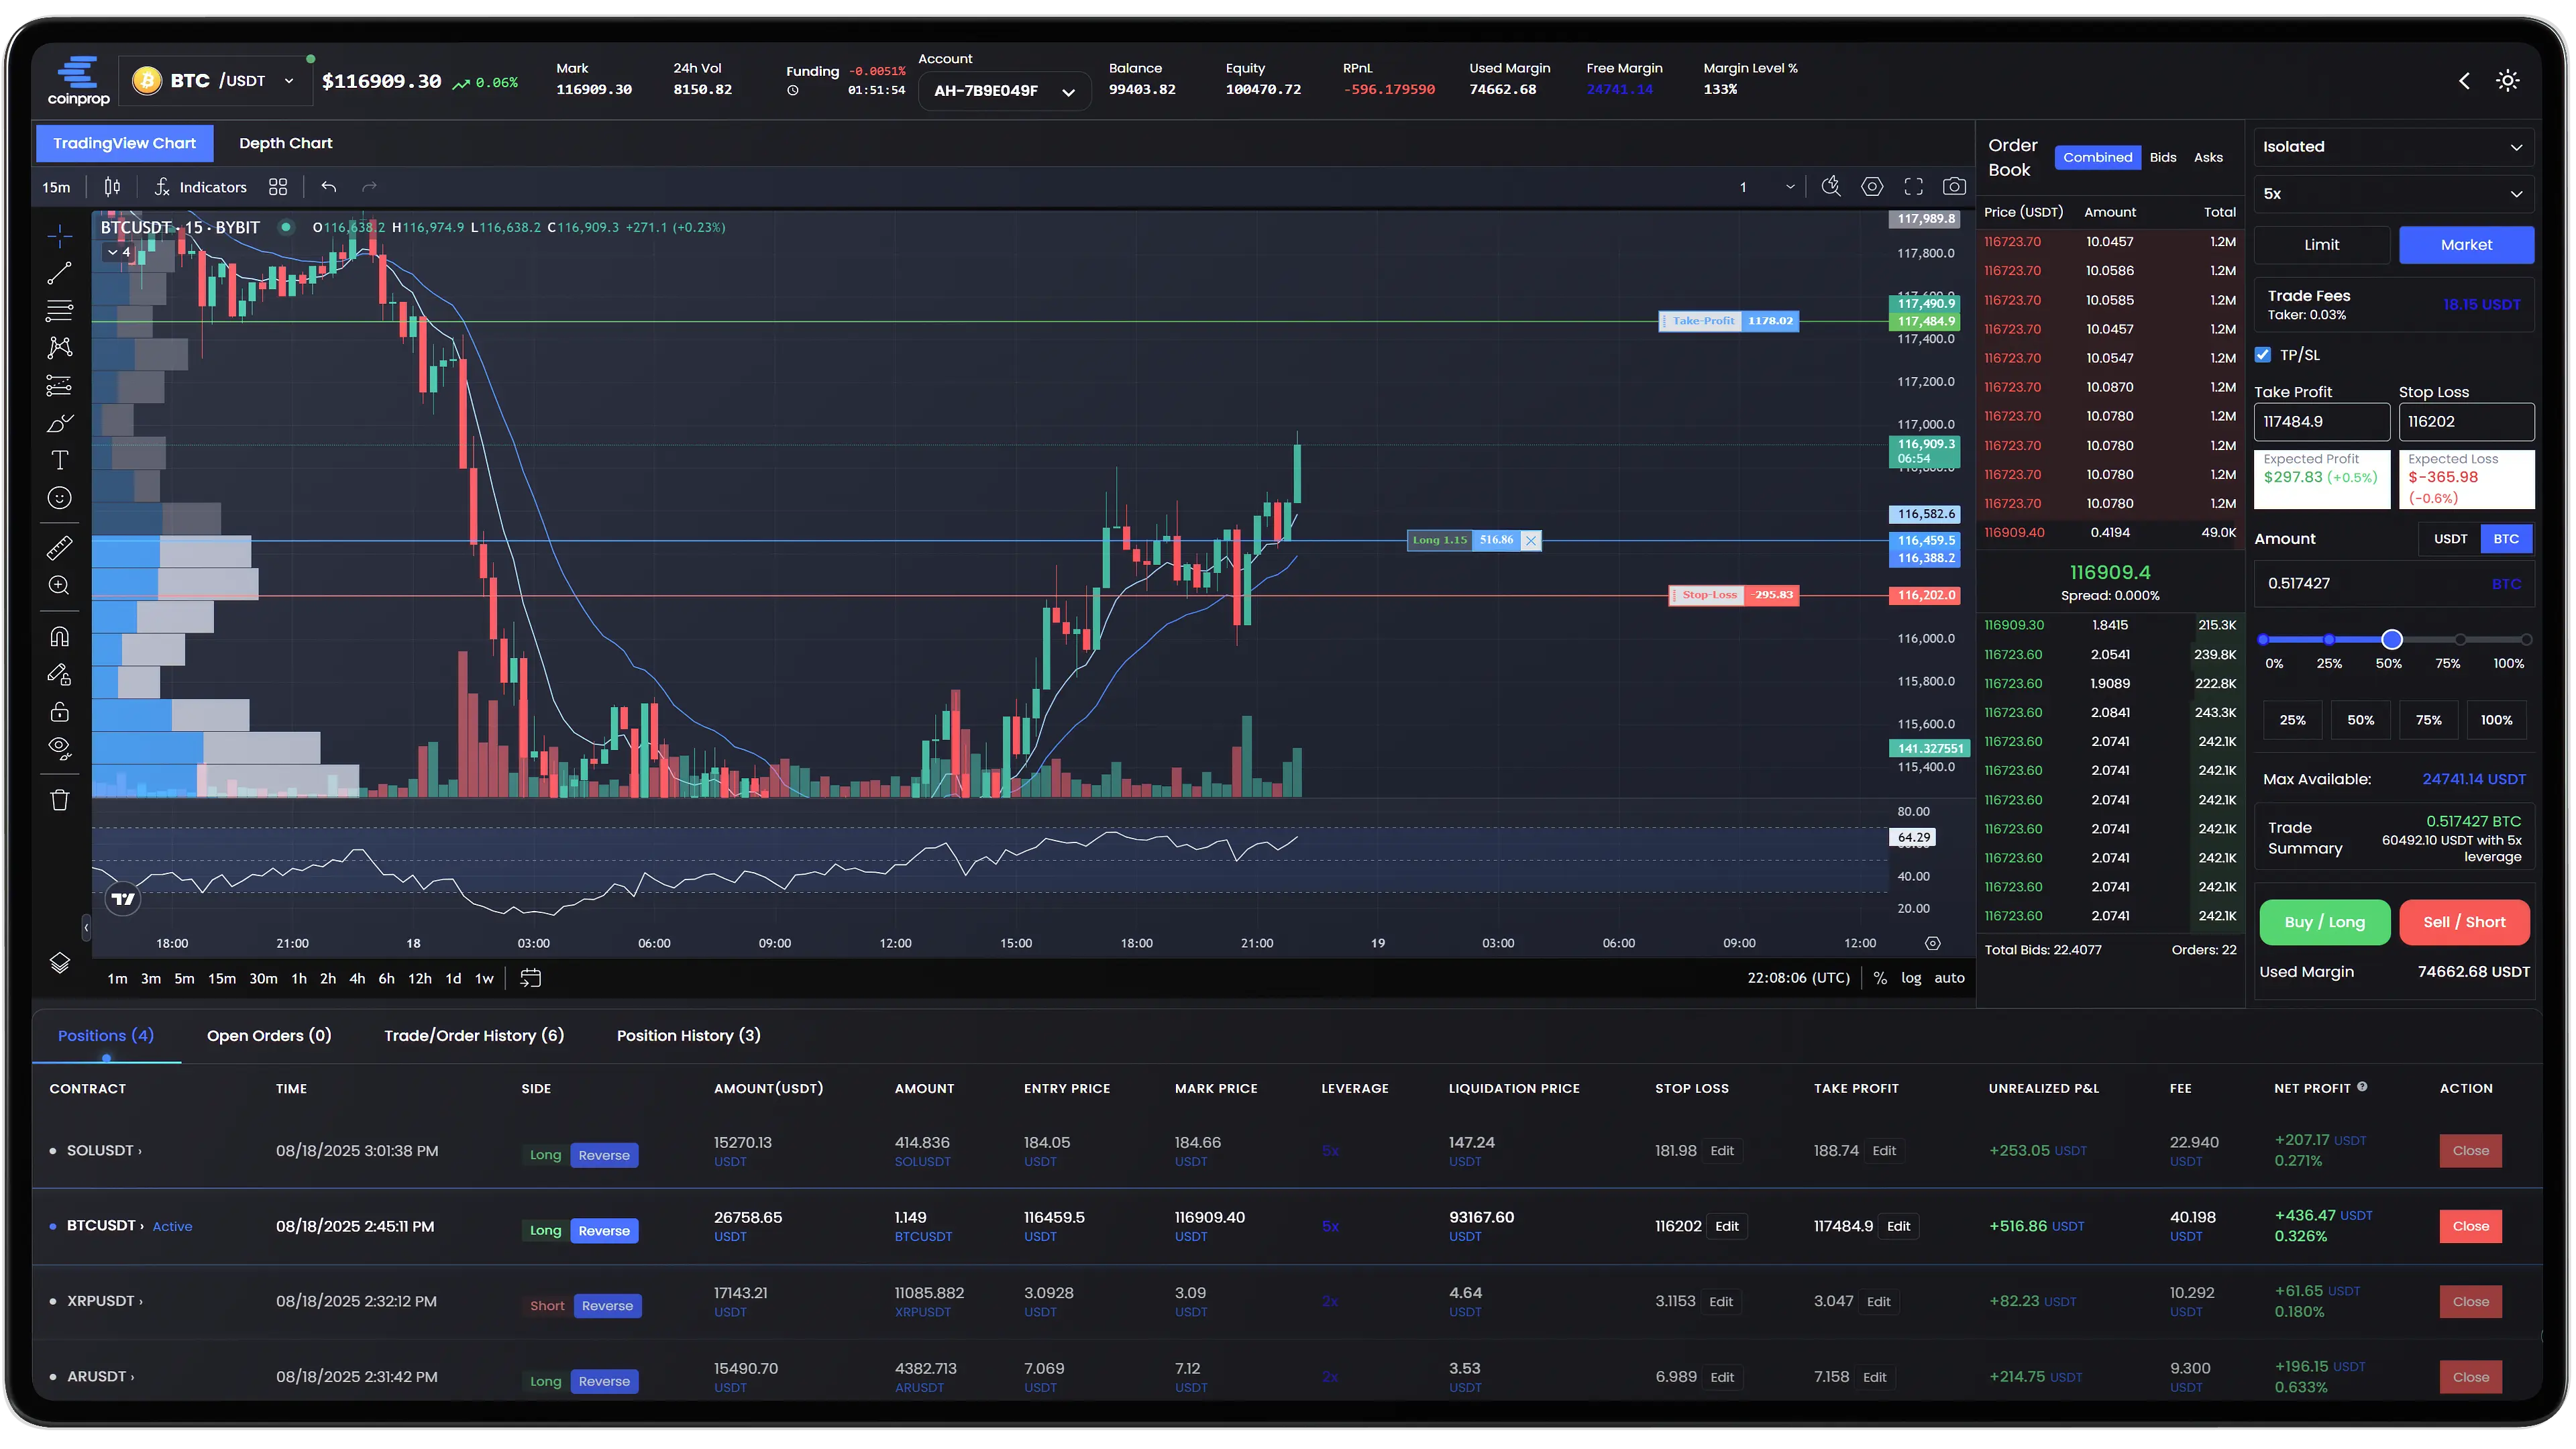2576x1449 pixels.
Task: Switch to the Depth Chart tab
Action: pyautogui.click(x=285, y=143)
